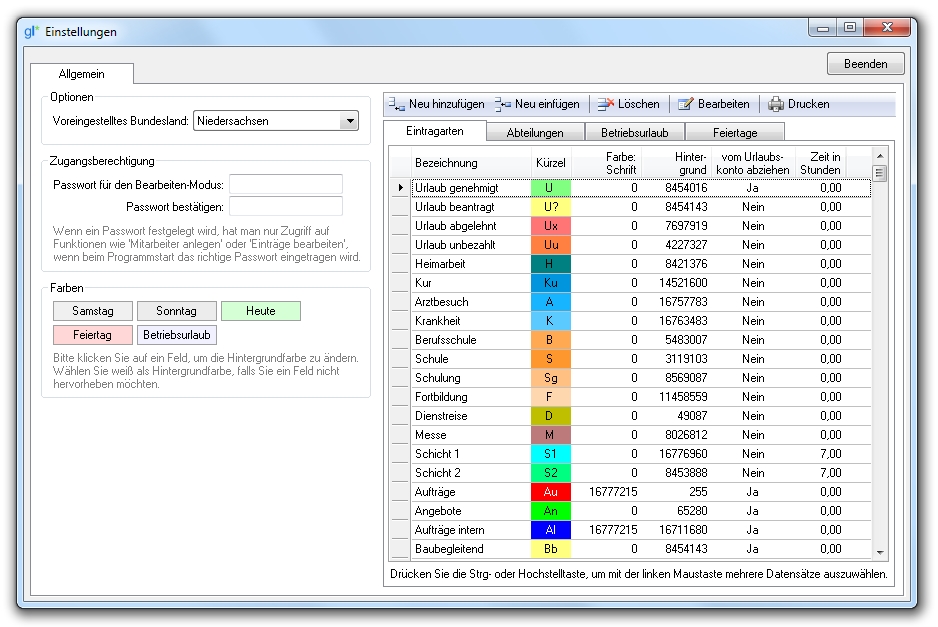Click the Beenden button
The height and width of the screenshot is (627, 938).
pos(865,64)
